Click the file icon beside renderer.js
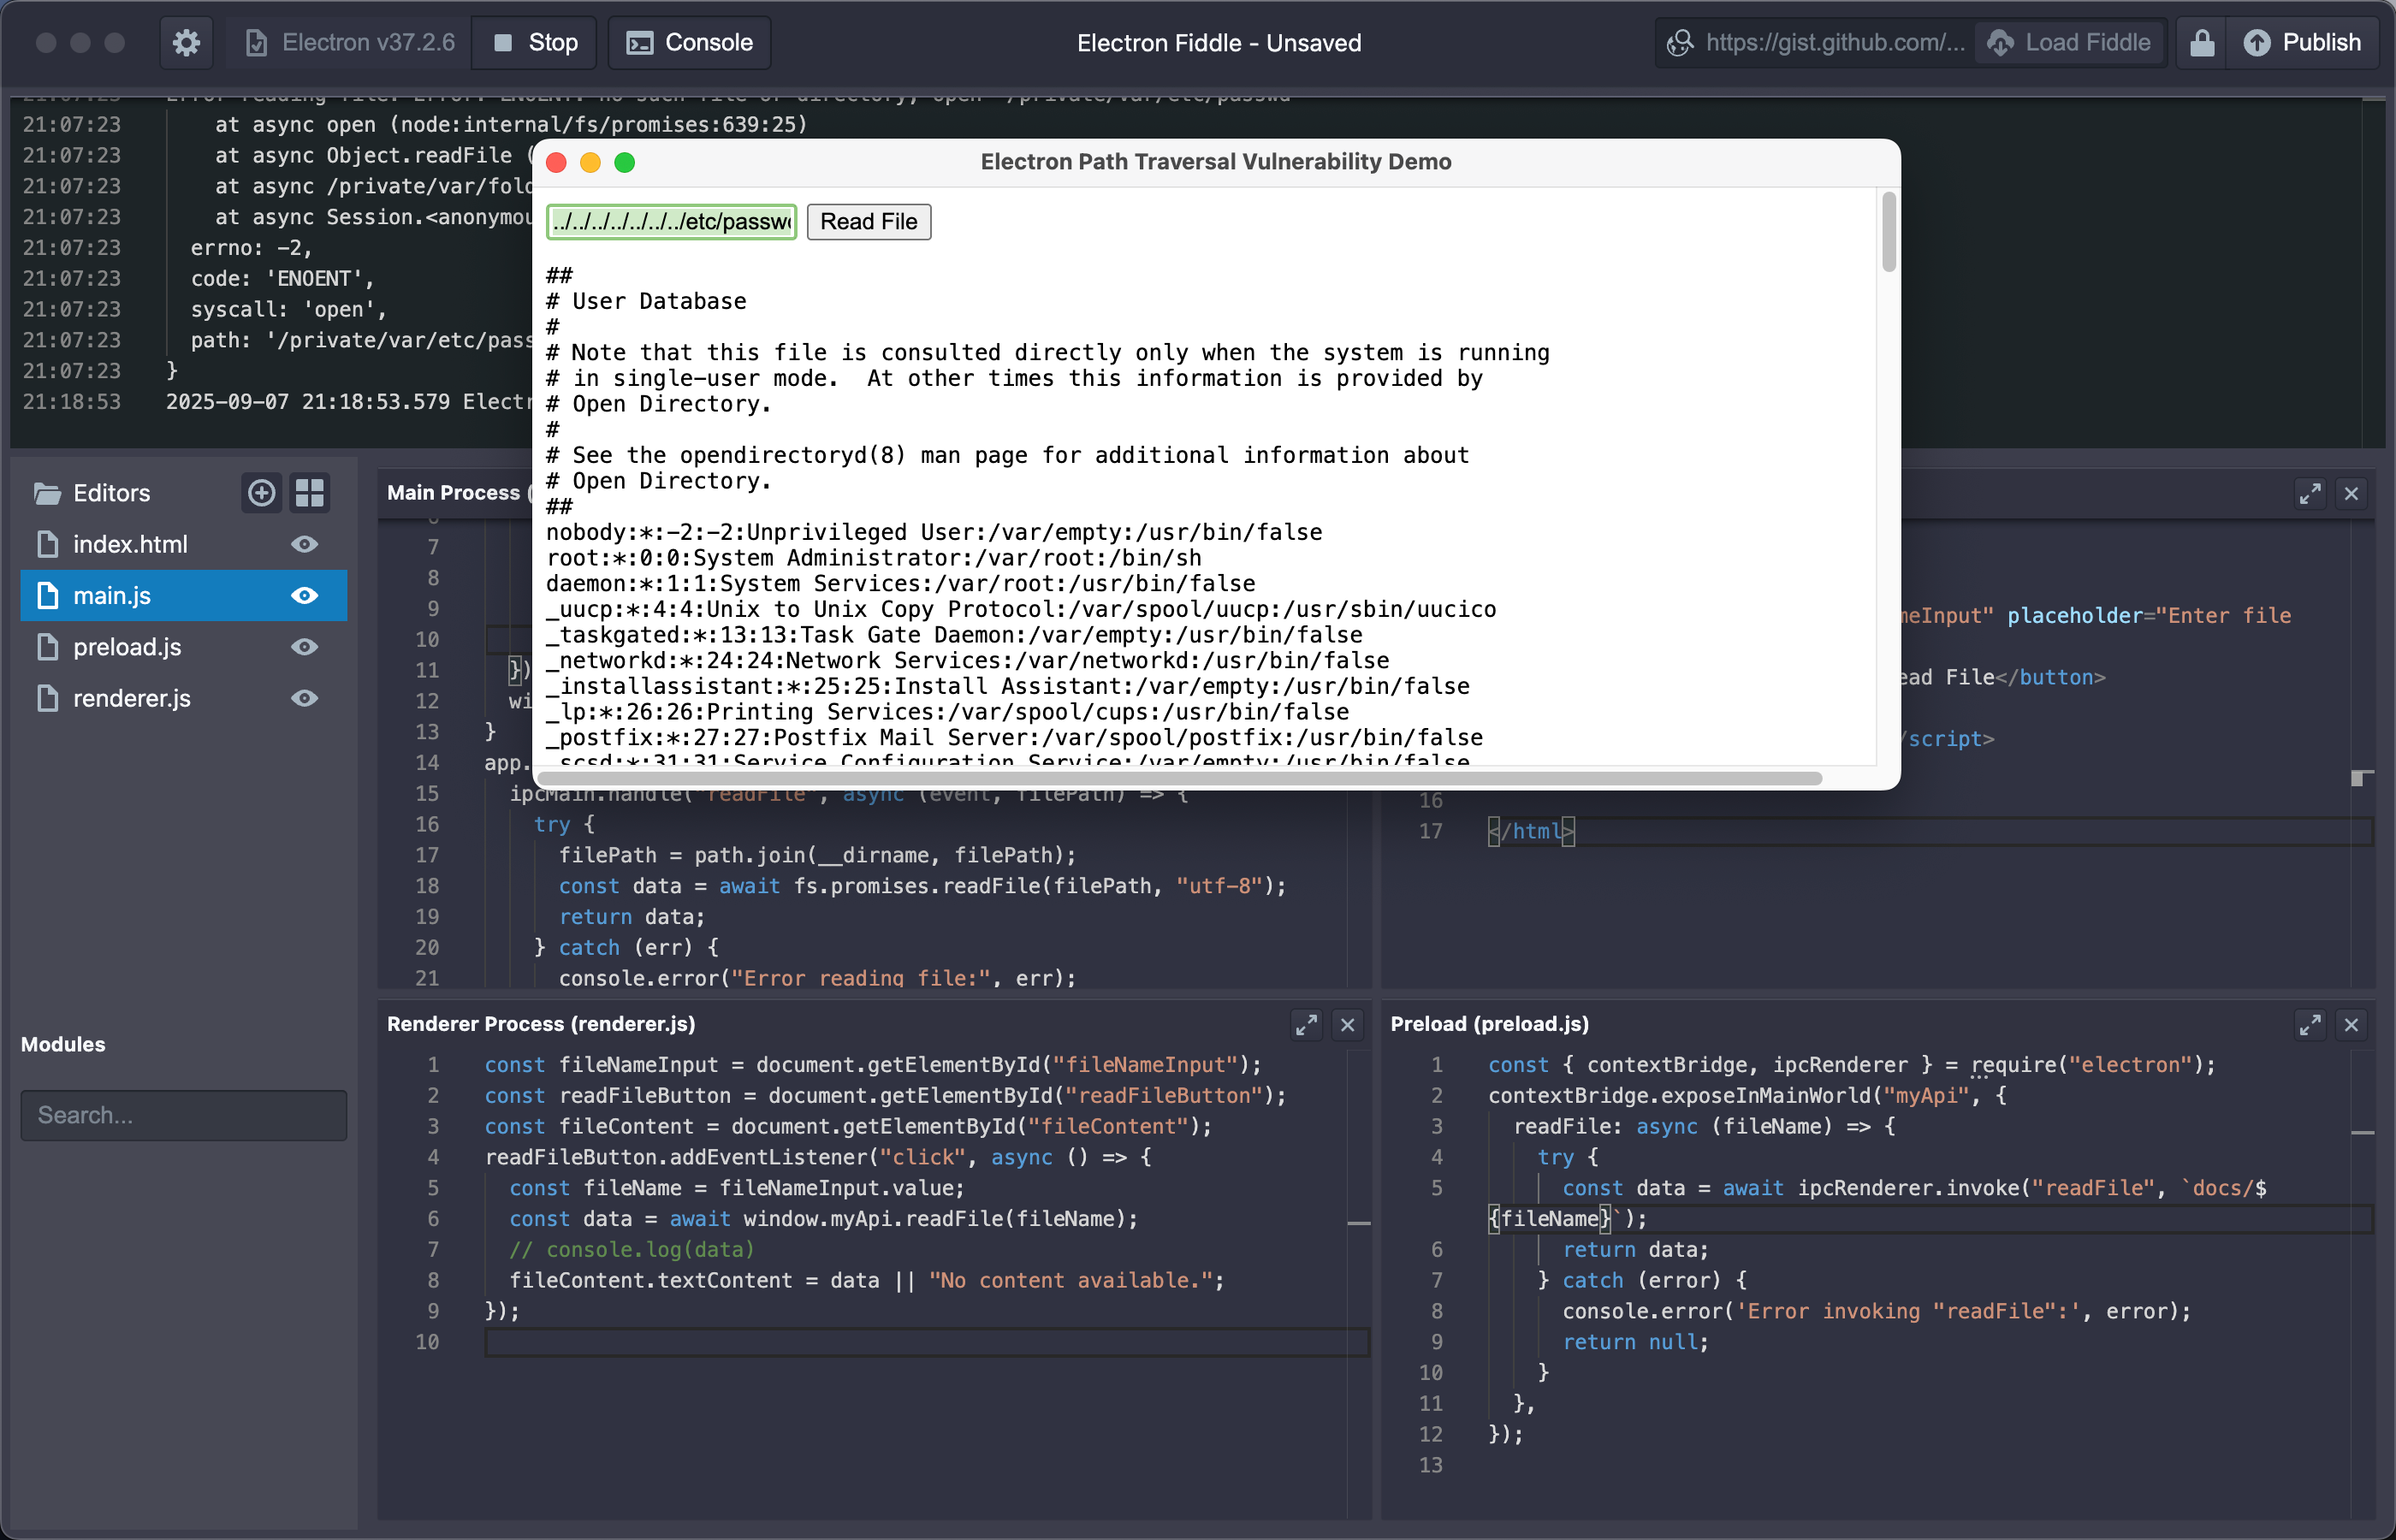The image size is (2396, 1540). tap(47, 698)
